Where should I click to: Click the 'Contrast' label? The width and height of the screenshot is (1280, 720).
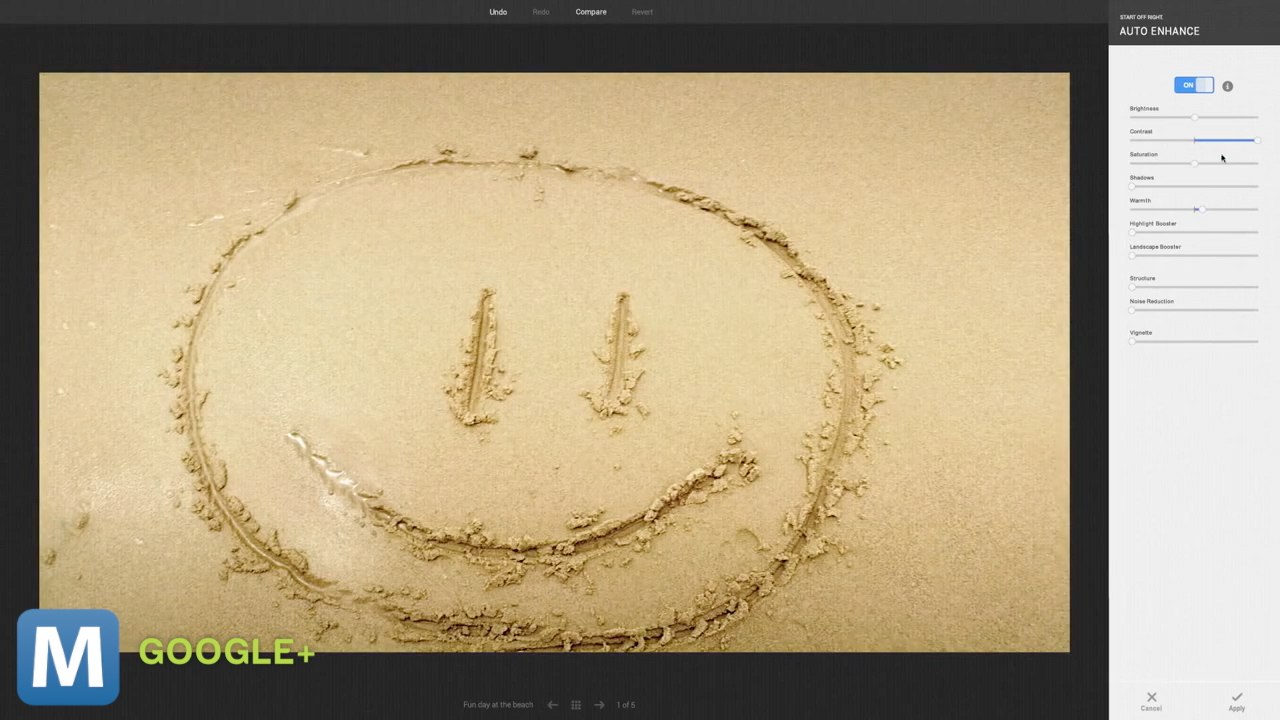click(x=1141, y=131)
